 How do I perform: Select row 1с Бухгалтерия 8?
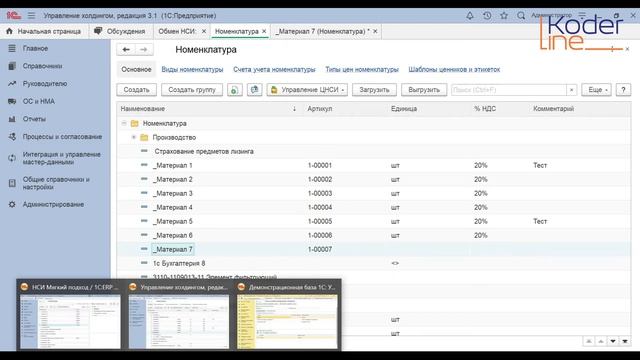point(373,263)
